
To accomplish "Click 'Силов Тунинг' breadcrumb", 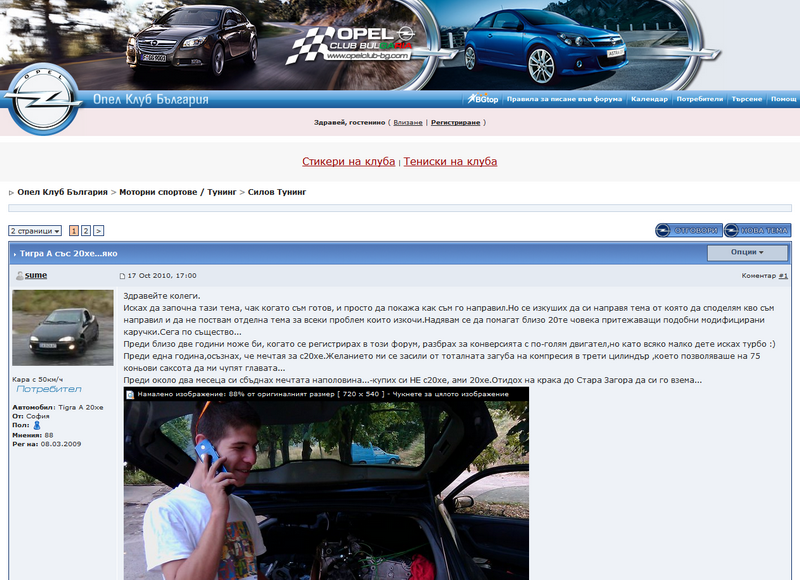I will (277, 192).
